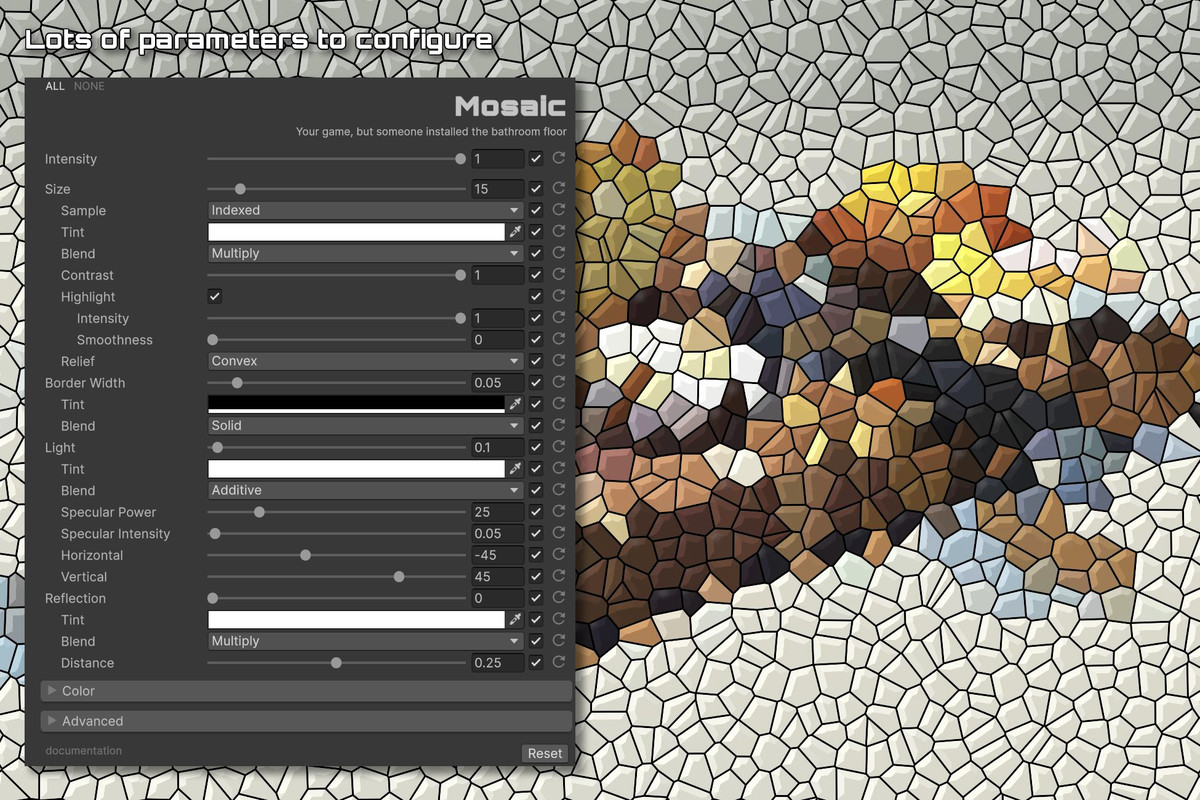
Task: Click the Size value field showing 15
Action: (498, 188)
